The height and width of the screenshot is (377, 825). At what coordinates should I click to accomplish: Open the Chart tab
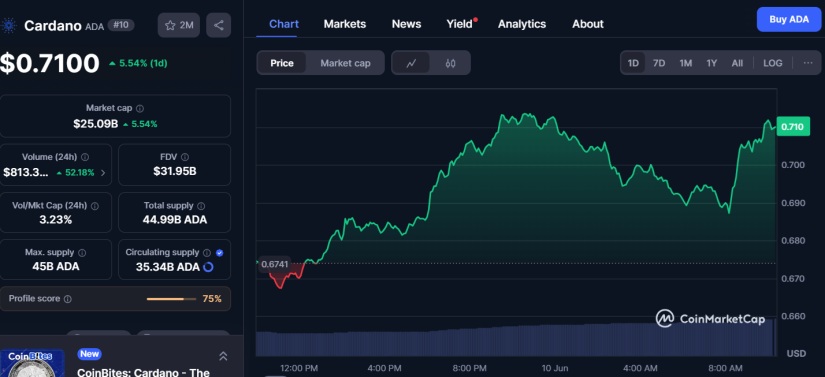point(284,24)
